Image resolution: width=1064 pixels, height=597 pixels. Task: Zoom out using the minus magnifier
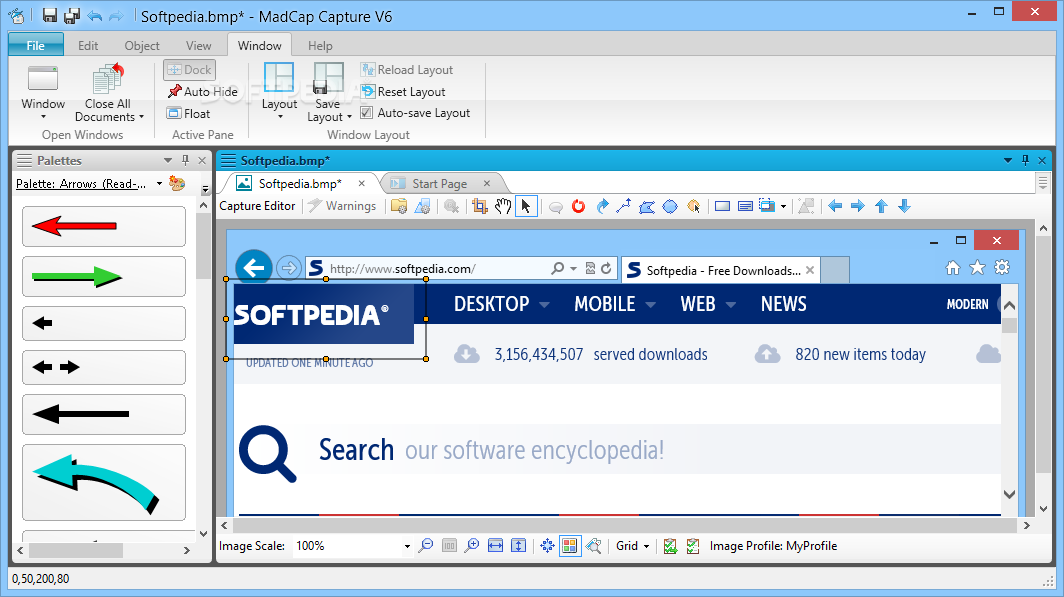(x=426, y=545)
